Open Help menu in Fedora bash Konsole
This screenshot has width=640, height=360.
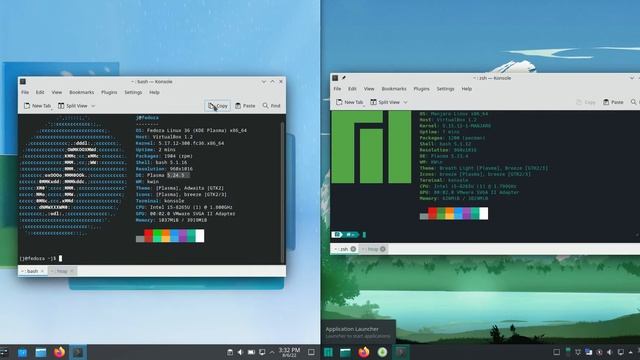pyautogui.click(x=154, y=93)
